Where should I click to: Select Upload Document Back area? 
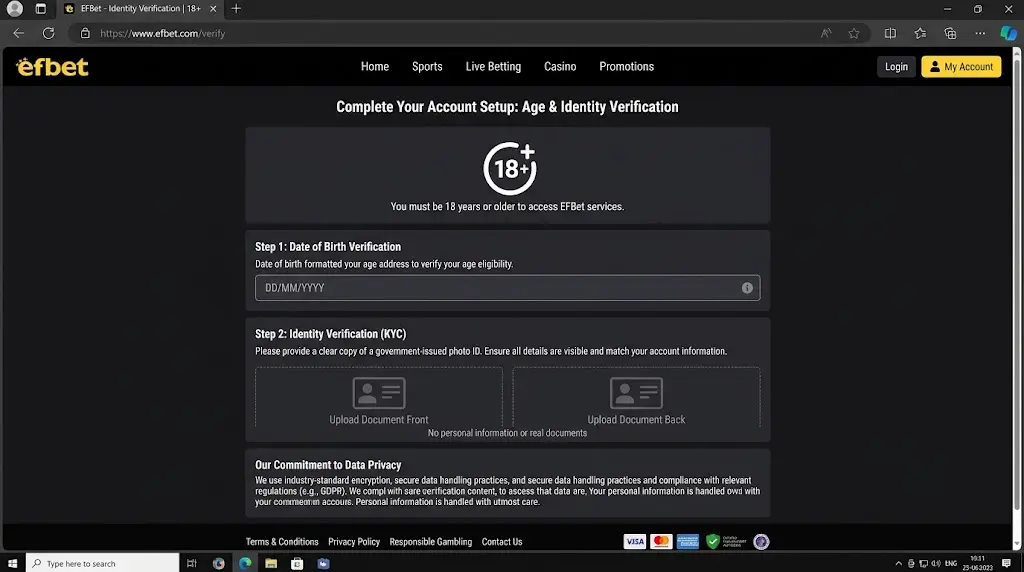pos(636,398)
